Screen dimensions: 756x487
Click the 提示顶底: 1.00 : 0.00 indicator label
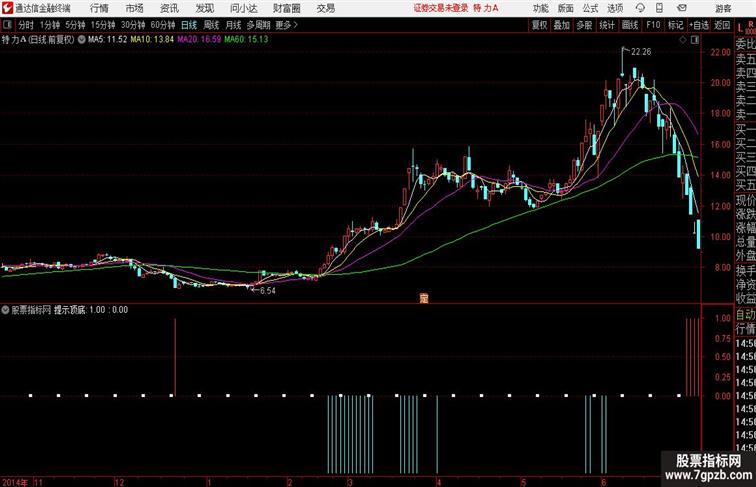pyautogui.click(x=91, y=310)
